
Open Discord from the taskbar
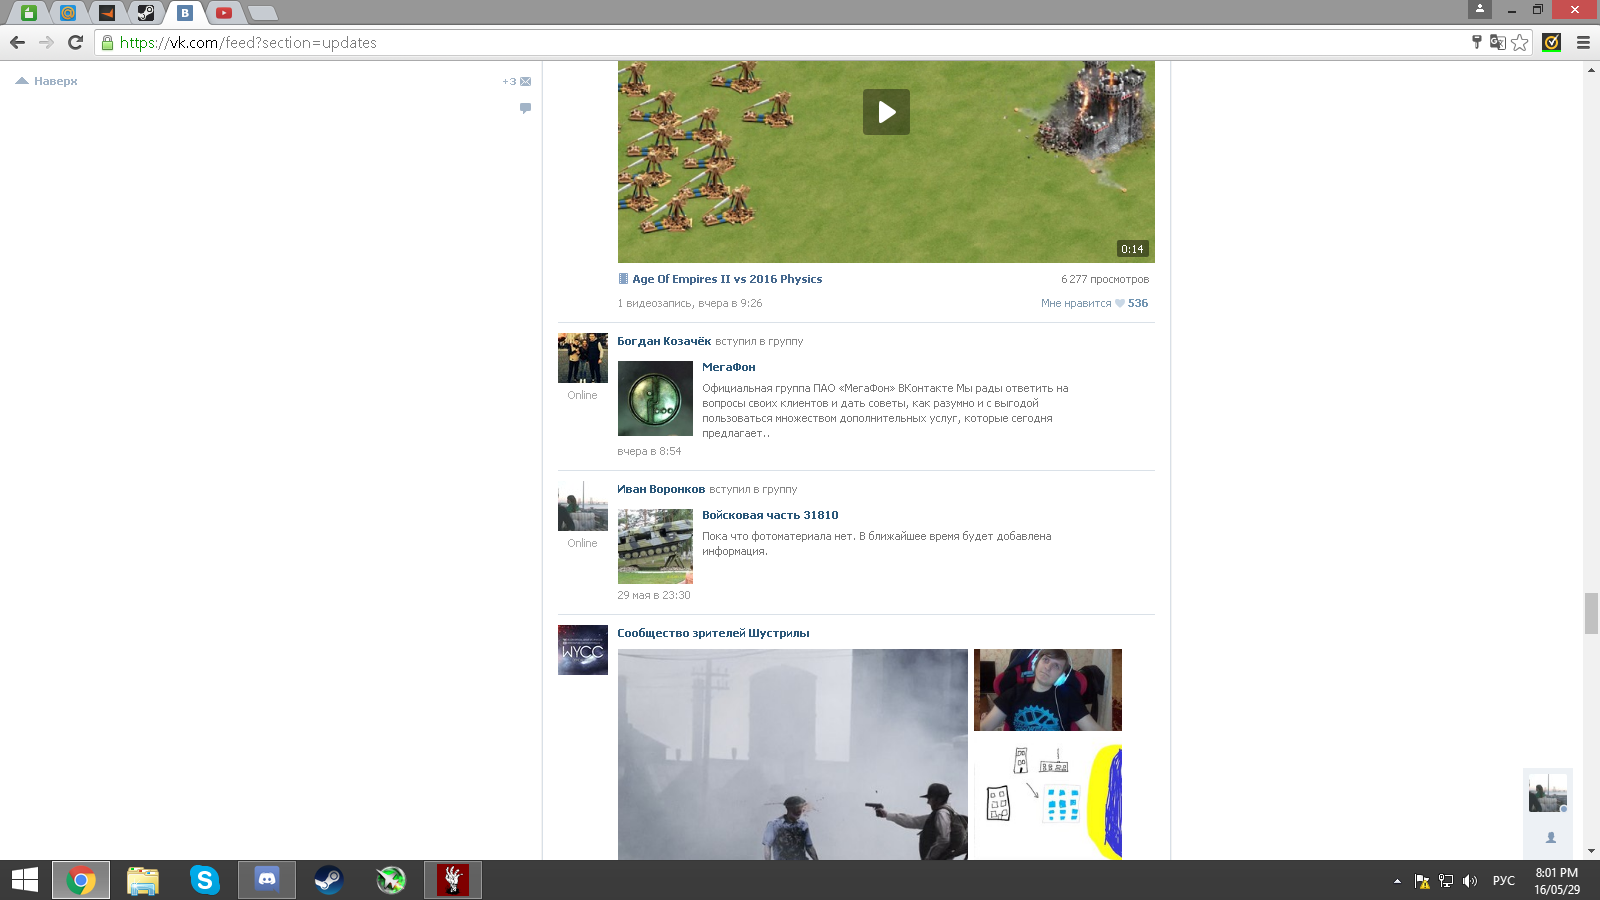267,880
